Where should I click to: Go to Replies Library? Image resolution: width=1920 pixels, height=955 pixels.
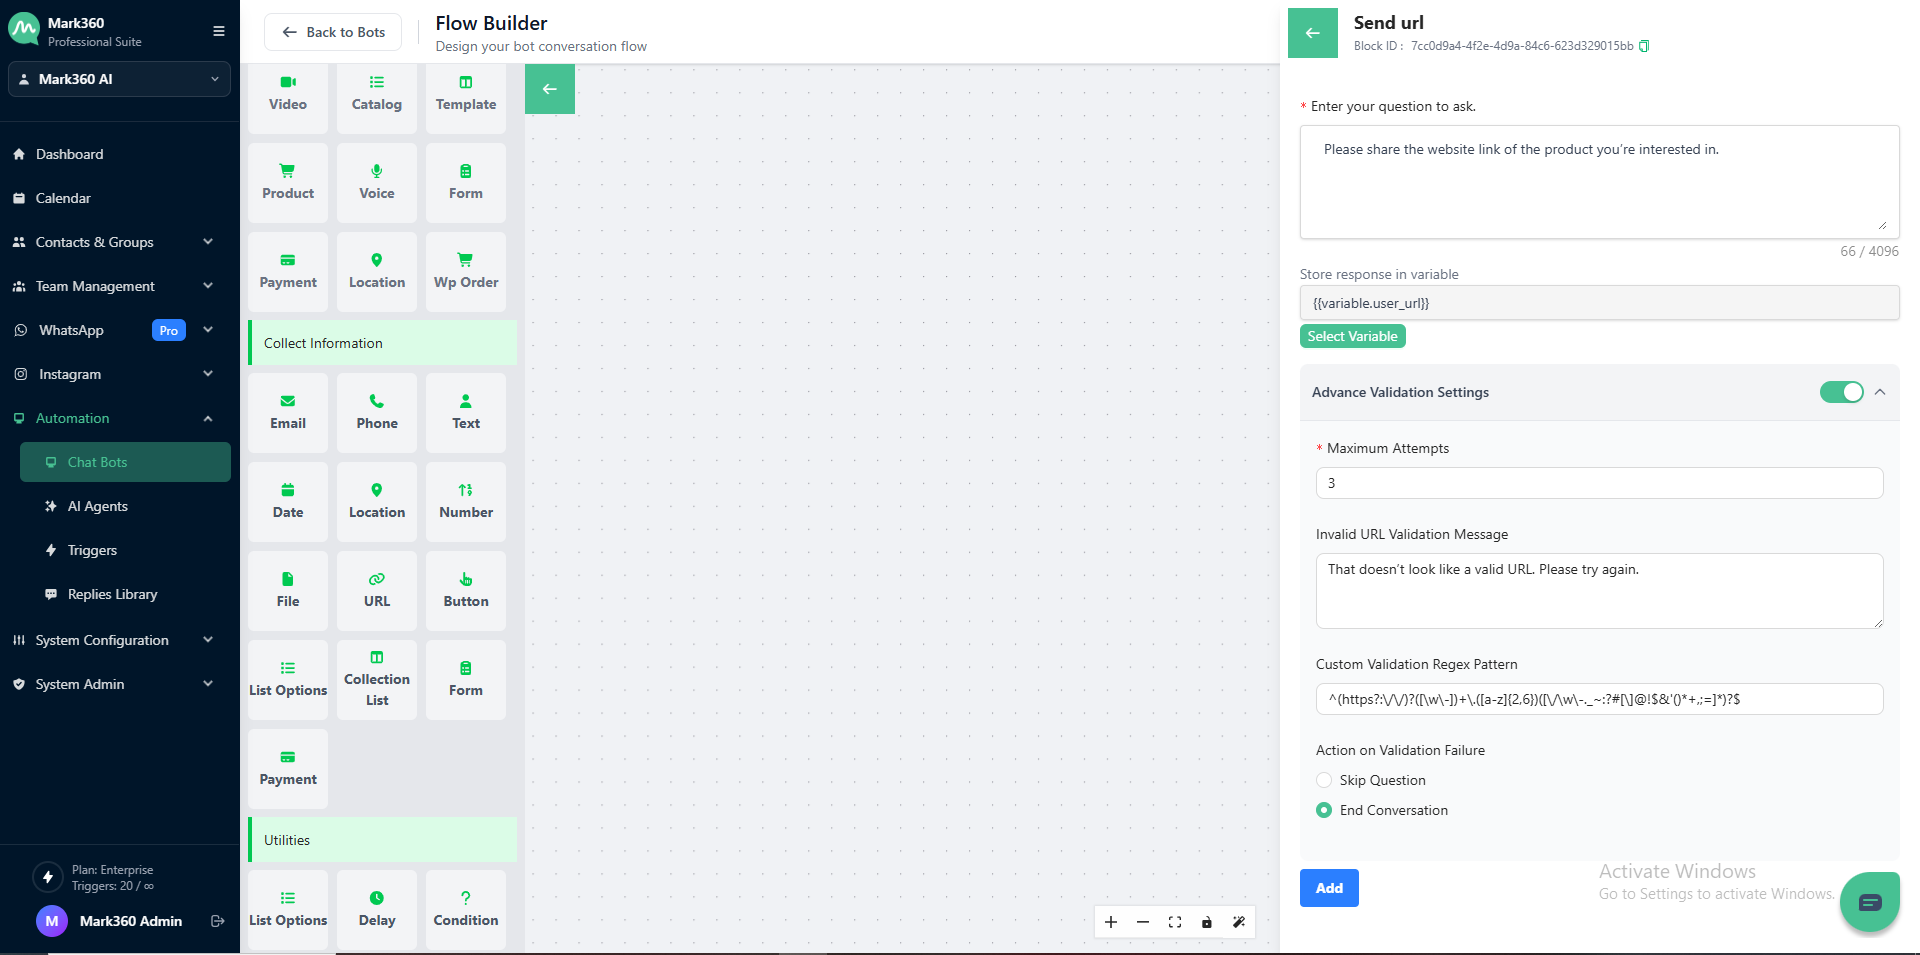tap(112, 594)
